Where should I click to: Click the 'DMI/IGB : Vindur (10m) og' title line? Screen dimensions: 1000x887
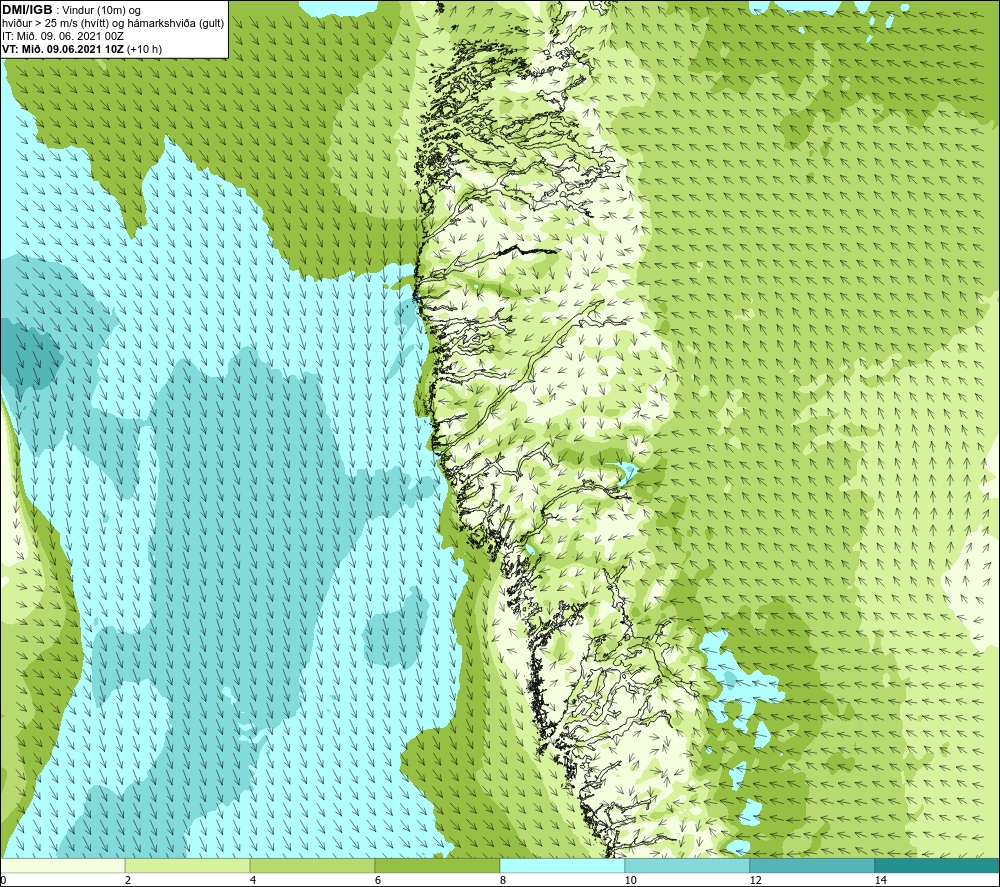(x=71, y=10)
